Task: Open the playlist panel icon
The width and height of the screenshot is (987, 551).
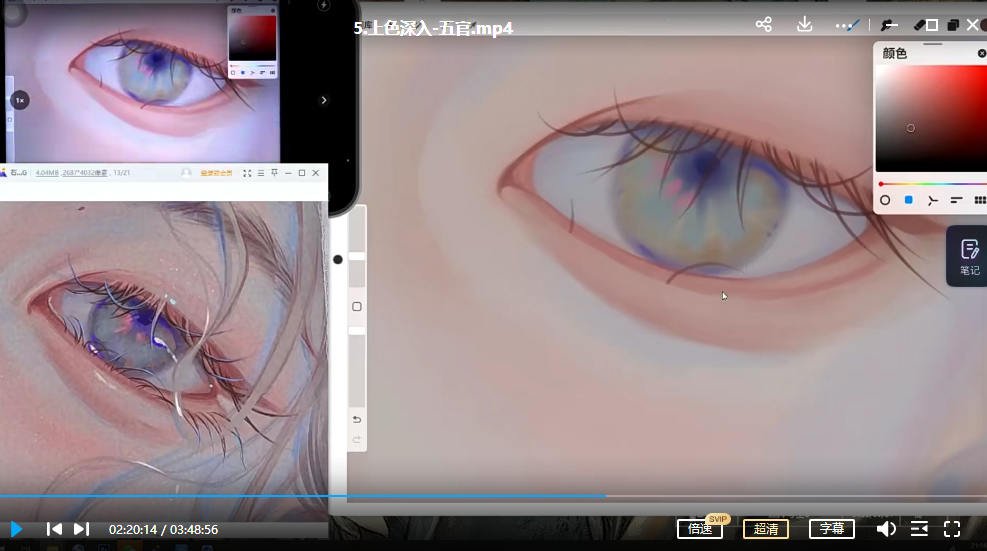Action: (919, 529)
